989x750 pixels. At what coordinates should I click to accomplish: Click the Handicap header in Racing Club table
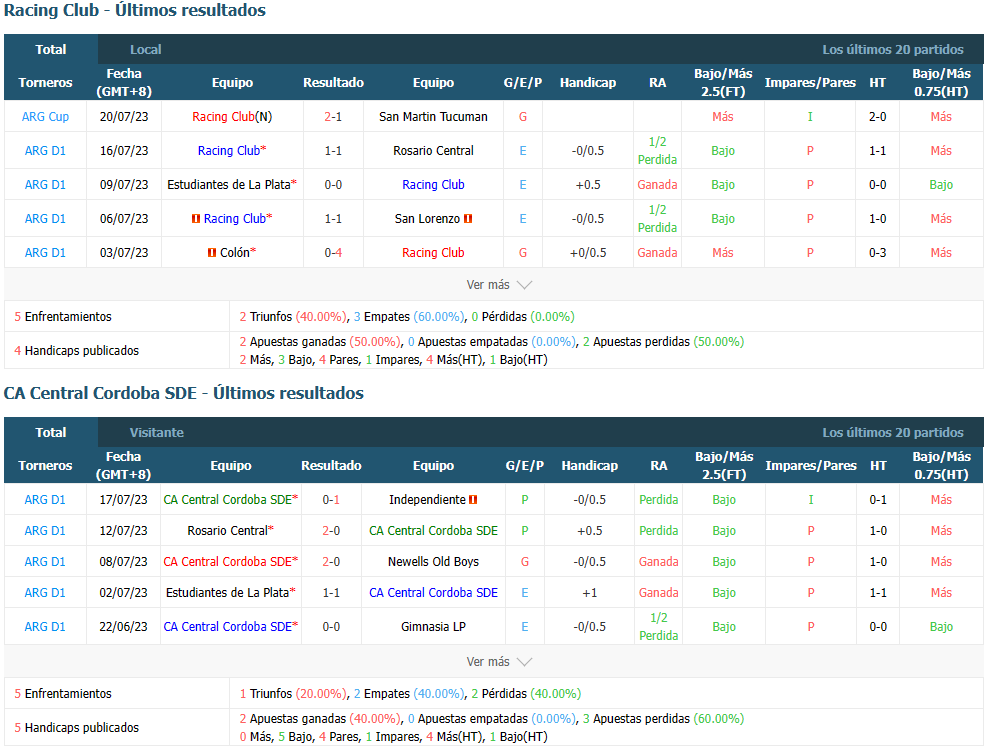pos(588,83)
